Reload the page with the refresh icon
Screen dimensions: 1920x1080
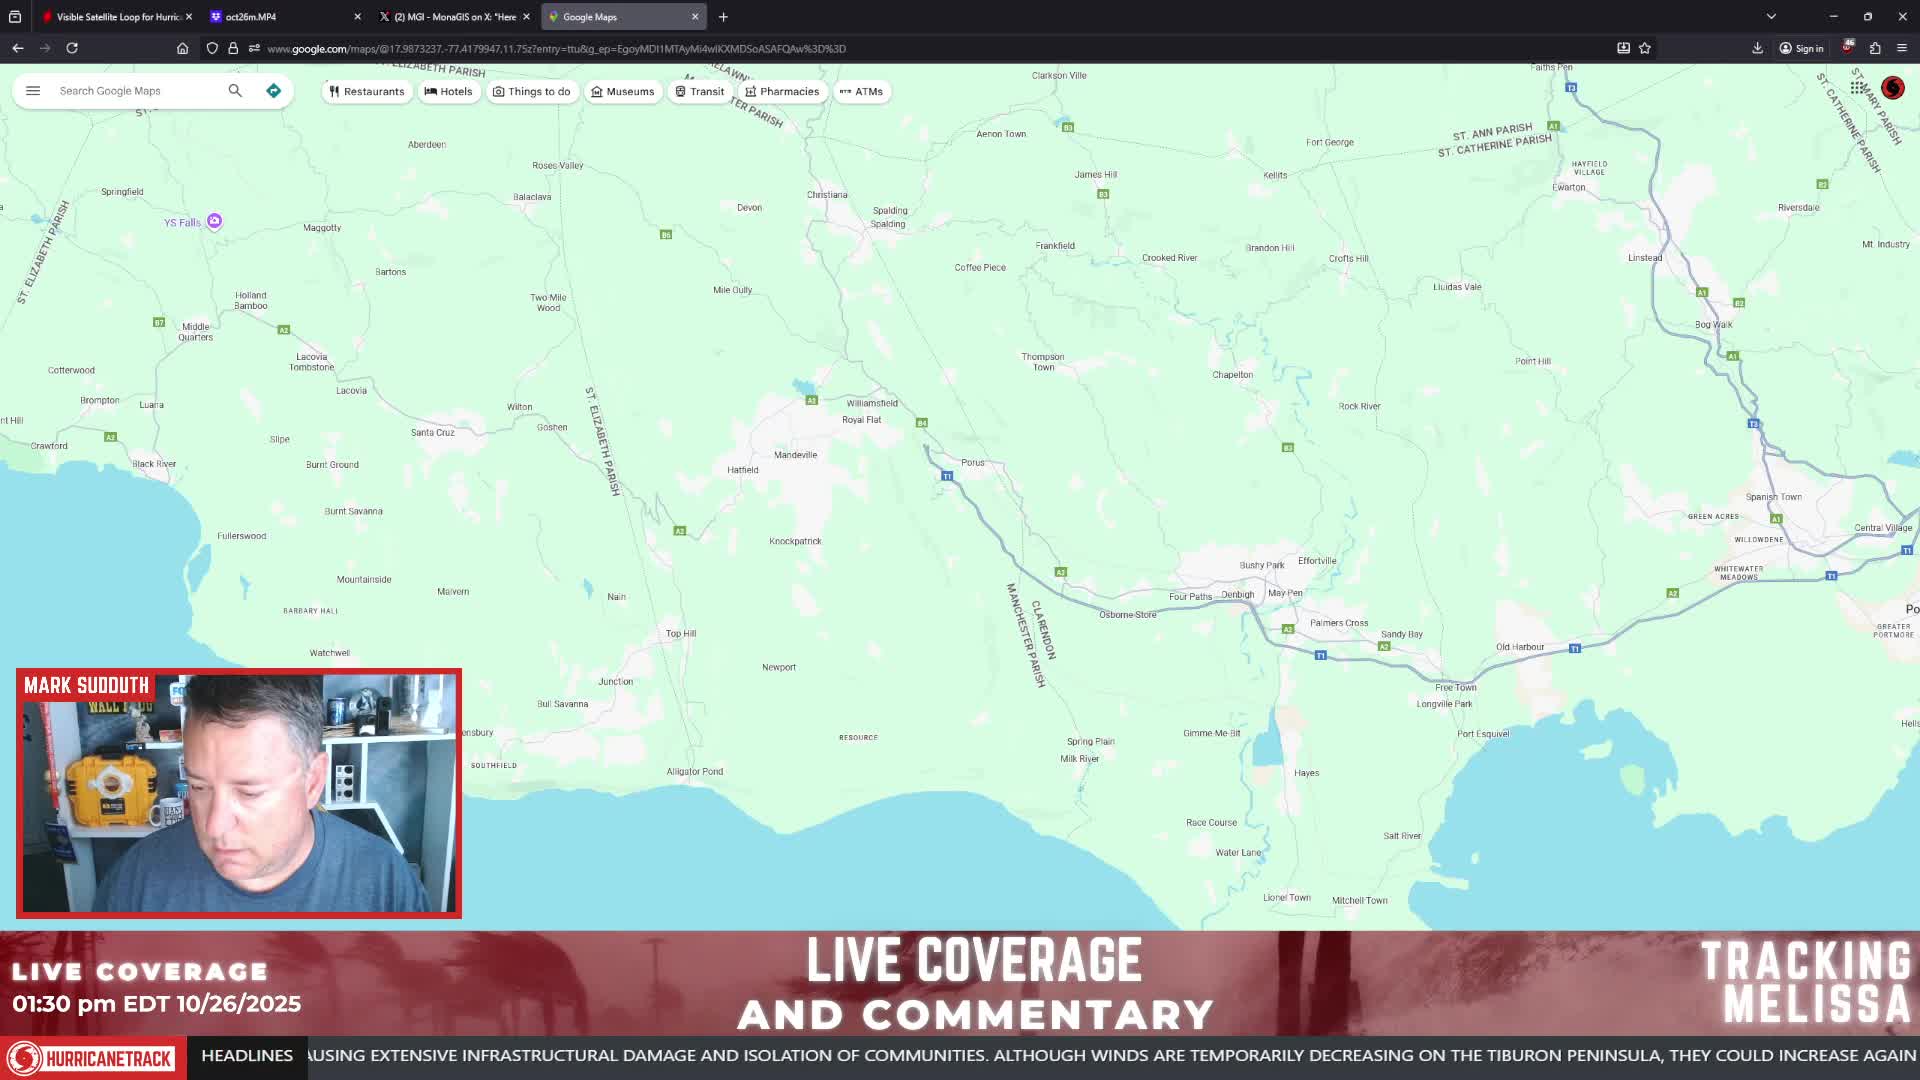coord(72,48)
